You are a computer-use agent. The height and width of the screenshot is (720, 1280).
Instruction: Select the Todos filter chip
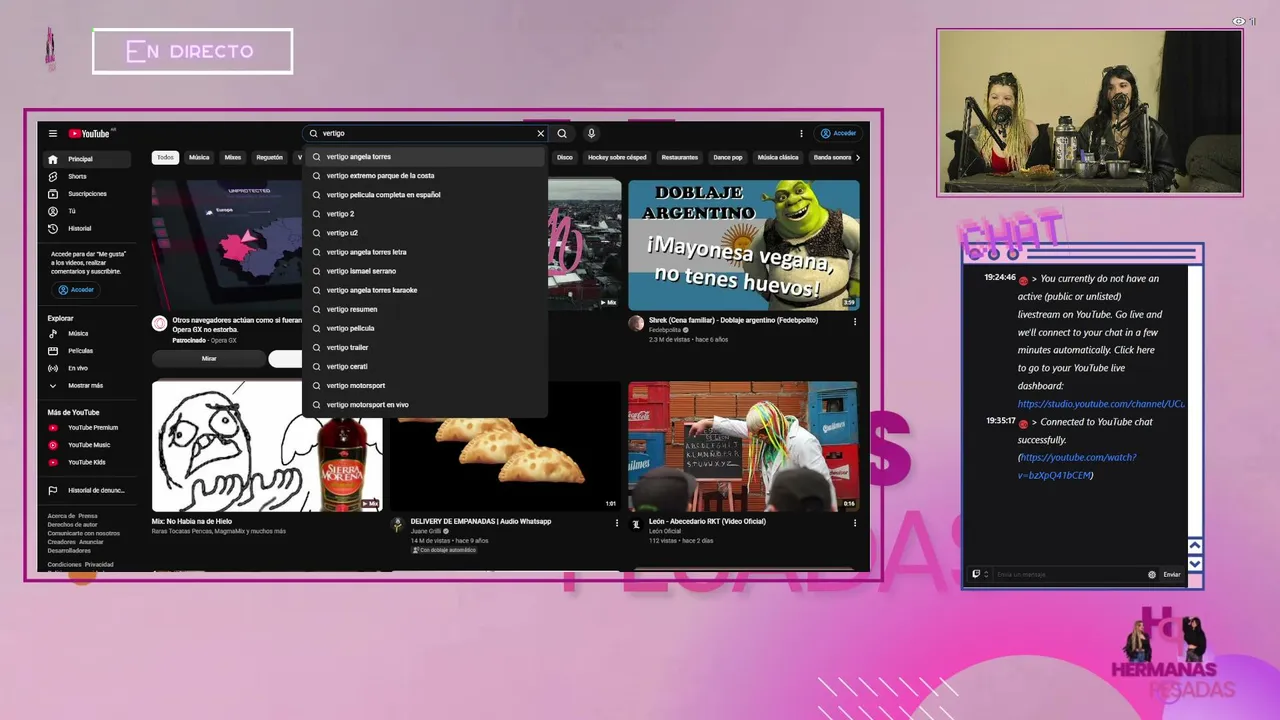(165, 157)
